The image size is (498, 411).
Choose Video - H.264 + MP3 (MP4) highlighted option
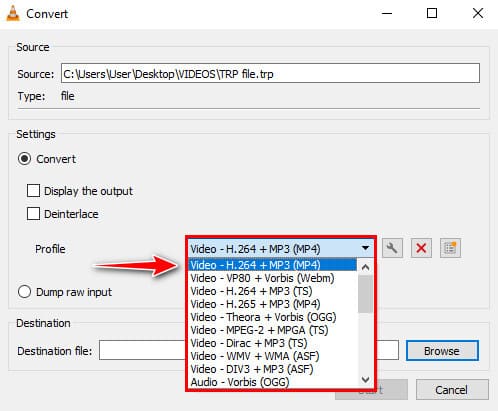(x=272, y=265)
